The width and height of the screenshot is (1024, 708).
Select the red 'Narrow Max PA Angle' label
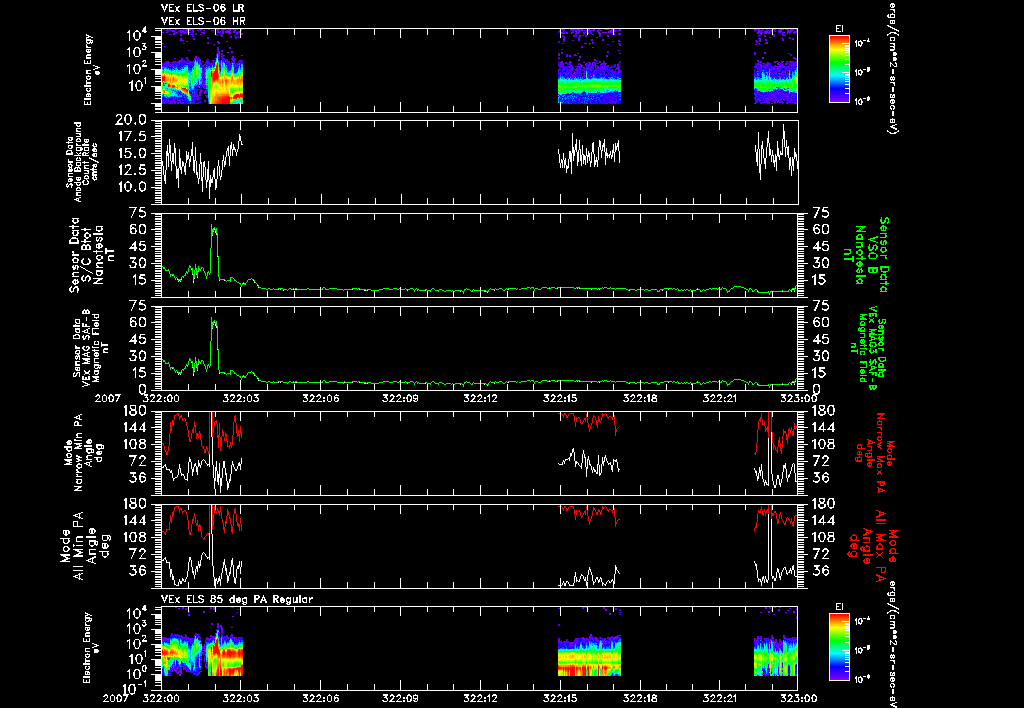coord(875,453)
